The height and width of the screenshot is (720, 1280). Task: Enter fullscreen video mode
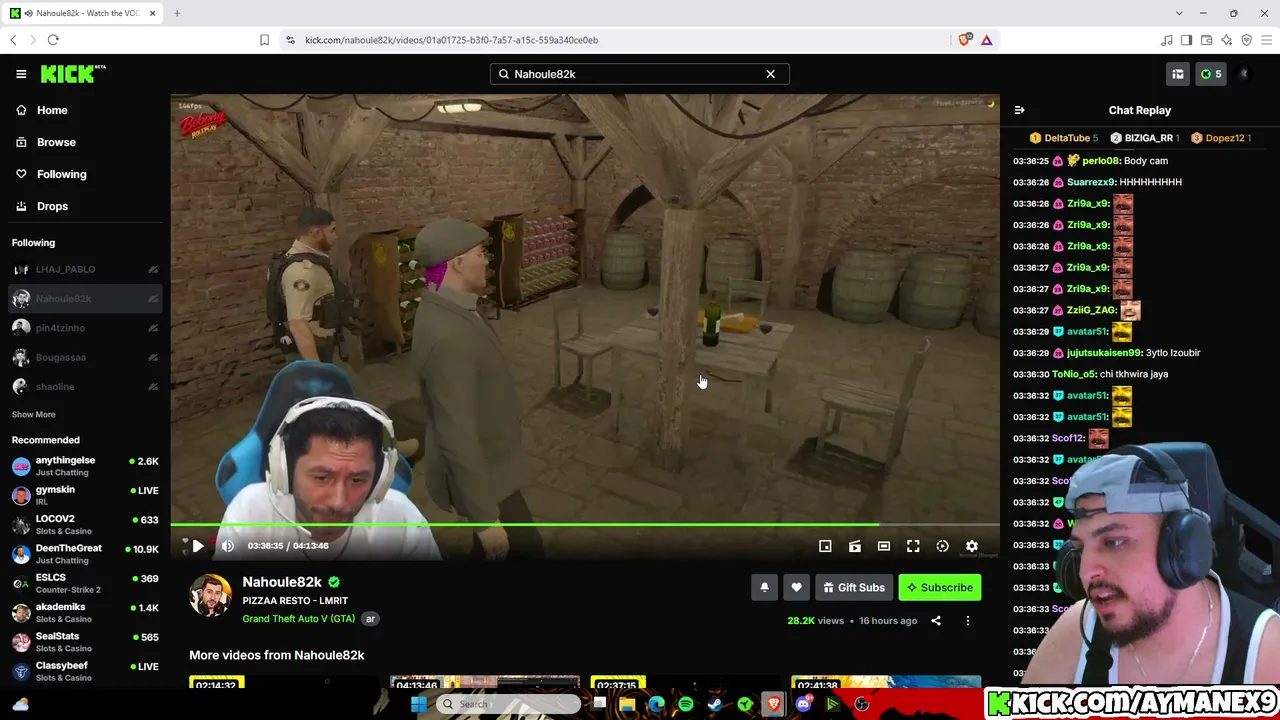(913, 546)
